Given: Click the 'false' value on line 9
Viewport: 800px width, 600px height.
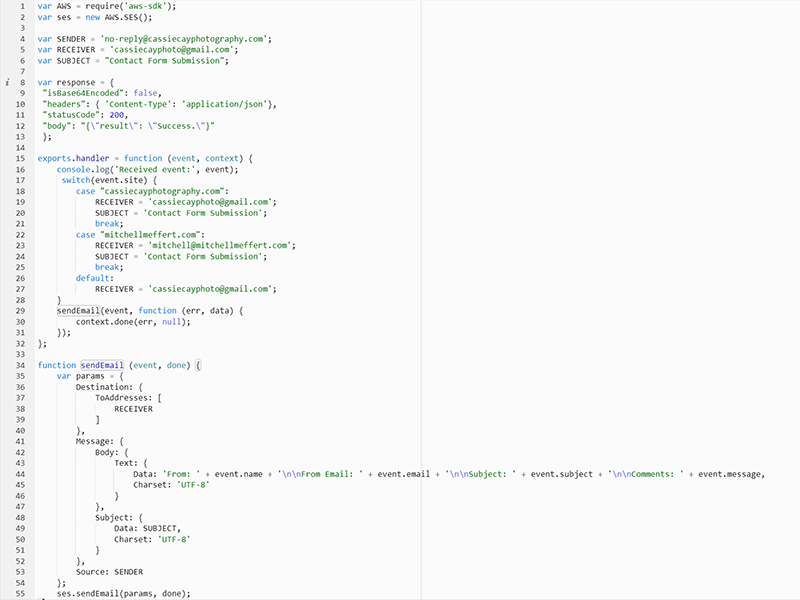Looking at the screenshot, I should point(145,93).
